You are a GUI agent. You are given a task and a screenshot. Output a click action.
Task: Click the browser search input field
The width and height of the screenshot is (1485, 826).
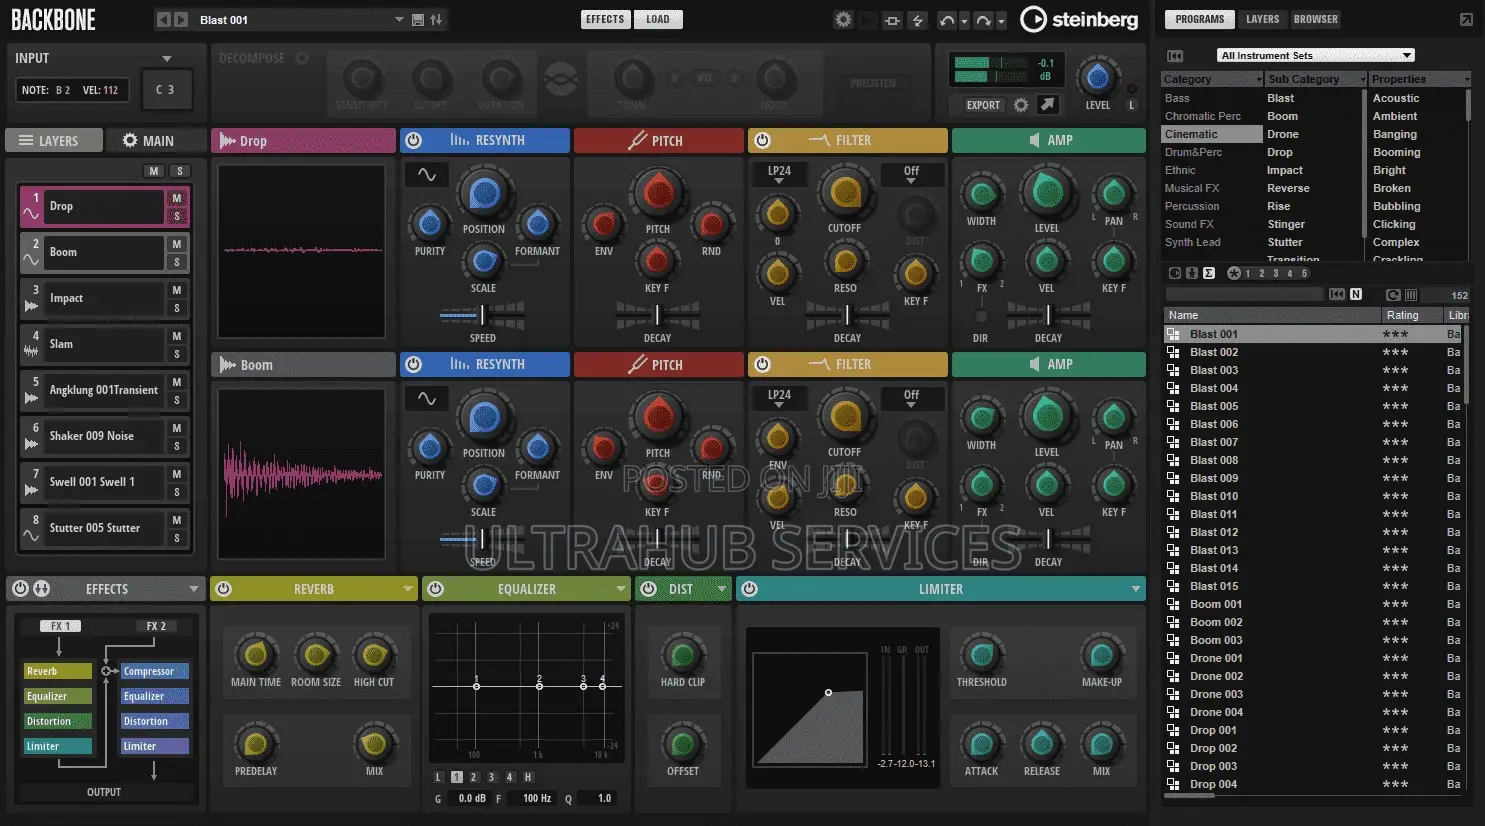[1244, 295]
